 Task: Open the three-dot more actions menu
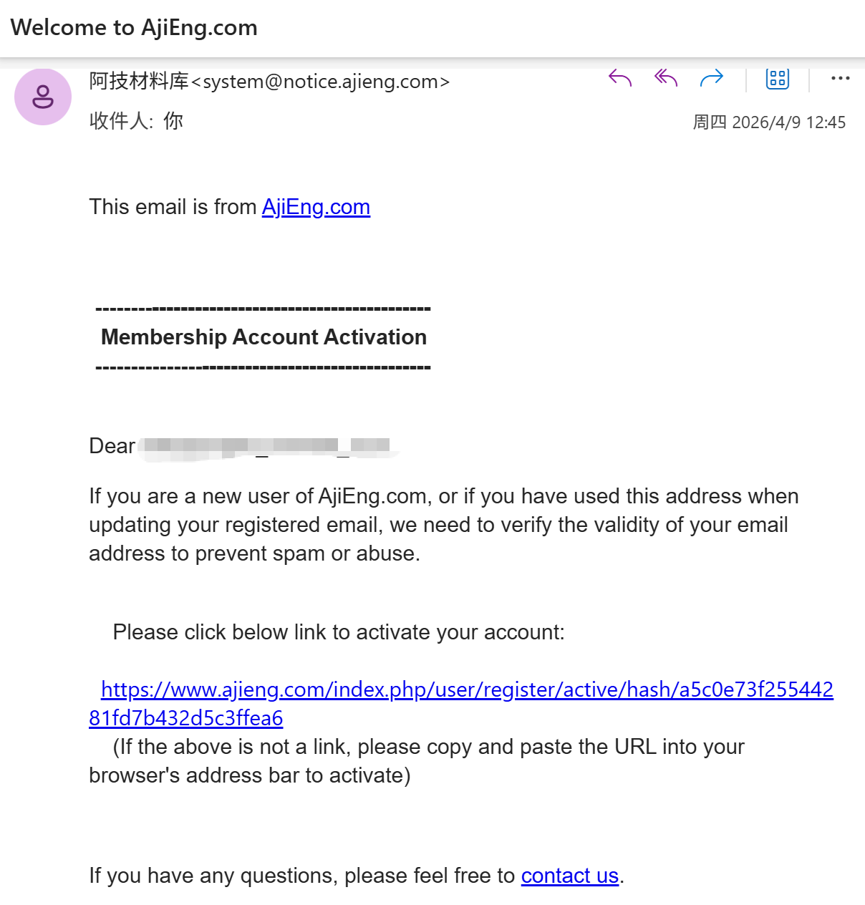pyautogui.click(x=840, y=78)
